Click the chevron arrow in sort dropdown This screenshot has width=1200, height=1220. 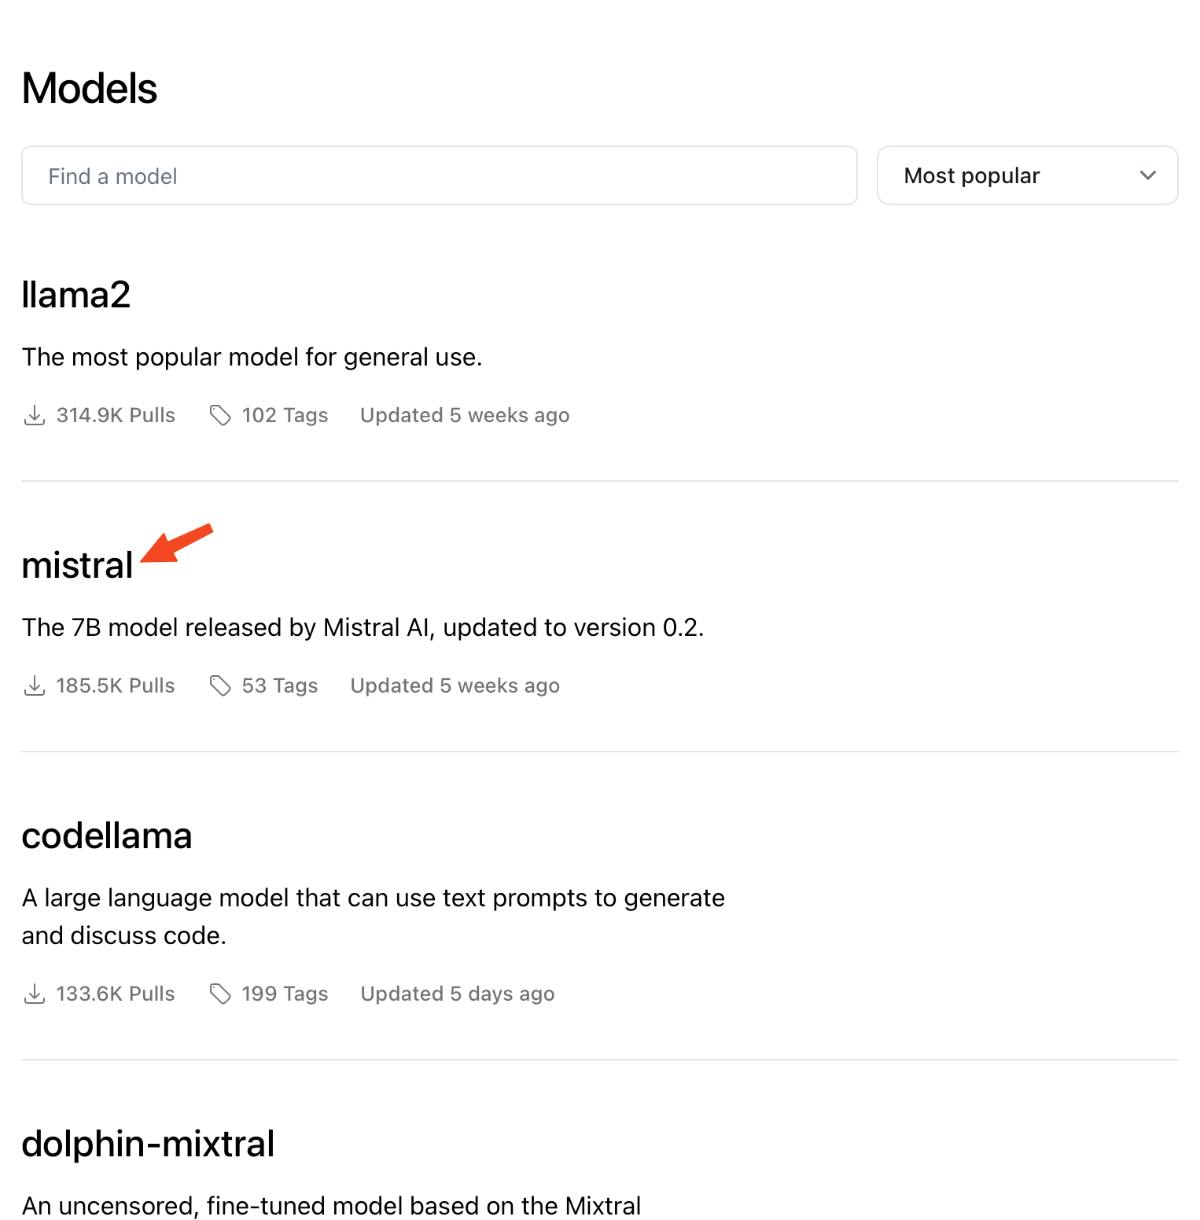point(1147,176)
